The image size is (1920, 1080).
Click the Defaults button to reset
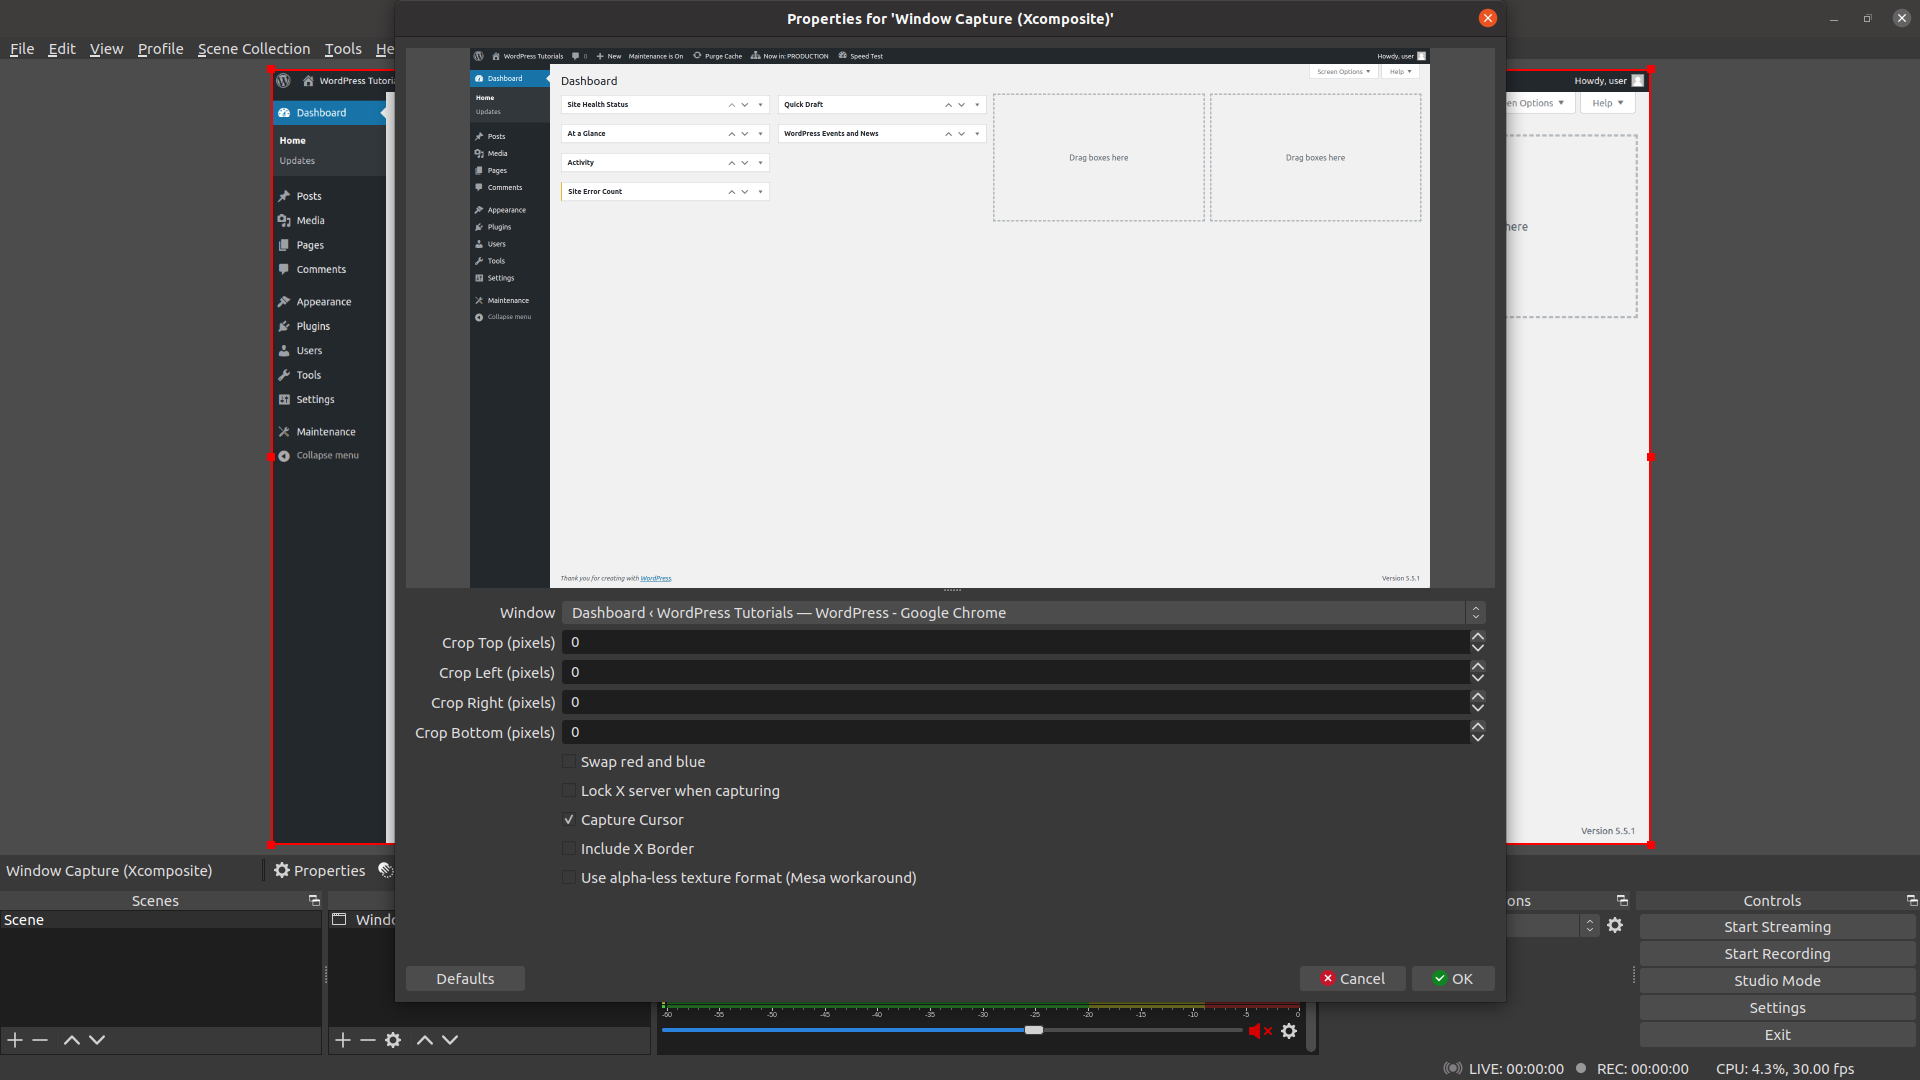point(465,977)
